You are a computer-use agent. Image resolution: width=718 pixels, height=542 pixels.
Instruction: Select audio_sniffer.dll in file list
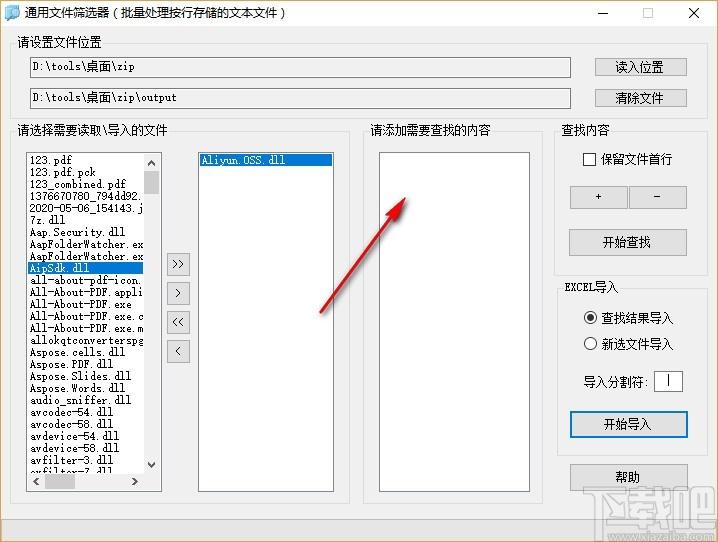point(86,400)
